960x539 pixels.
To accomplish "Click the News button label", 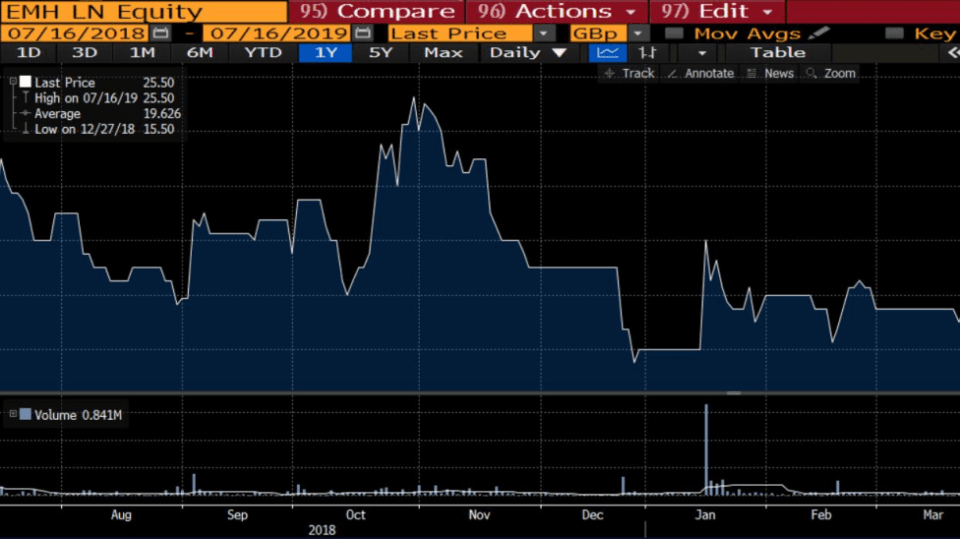I will tap(779, 74).
